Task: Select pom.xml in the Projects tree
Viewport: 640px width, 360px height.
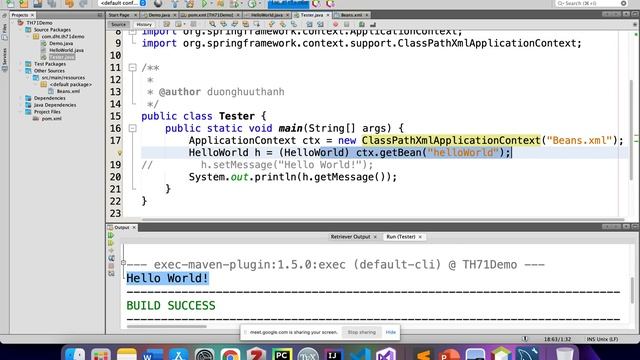Action: tap(51, 119)
